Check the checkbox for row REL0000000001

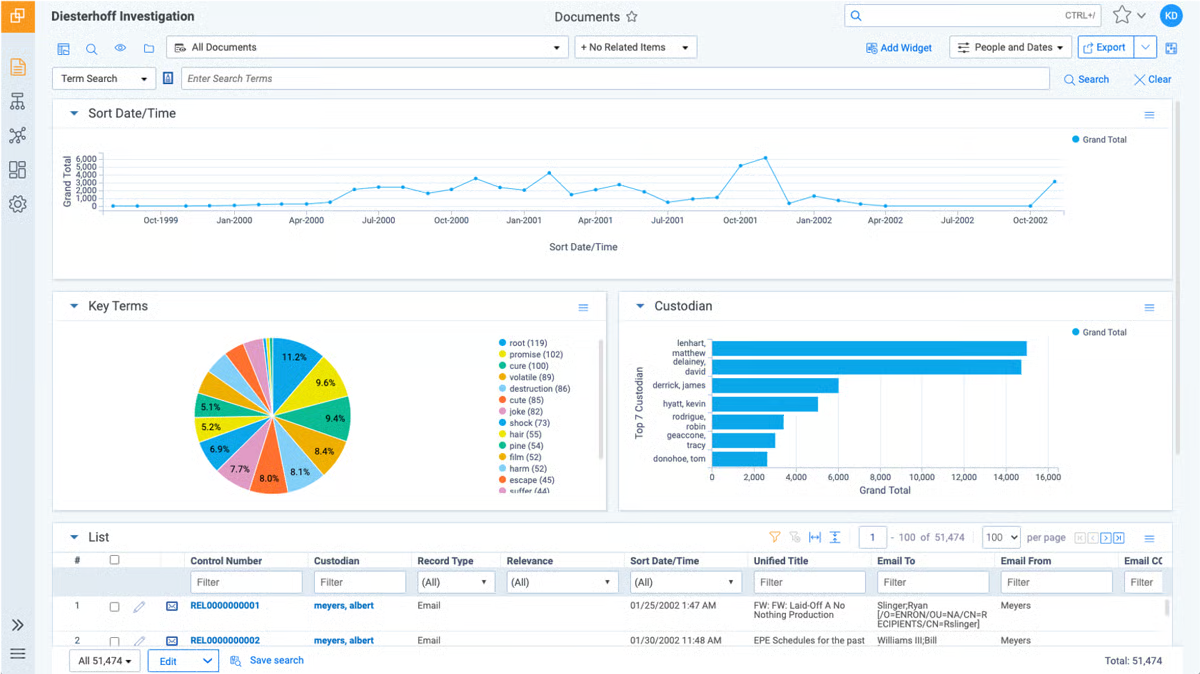(x=114, y=607)
